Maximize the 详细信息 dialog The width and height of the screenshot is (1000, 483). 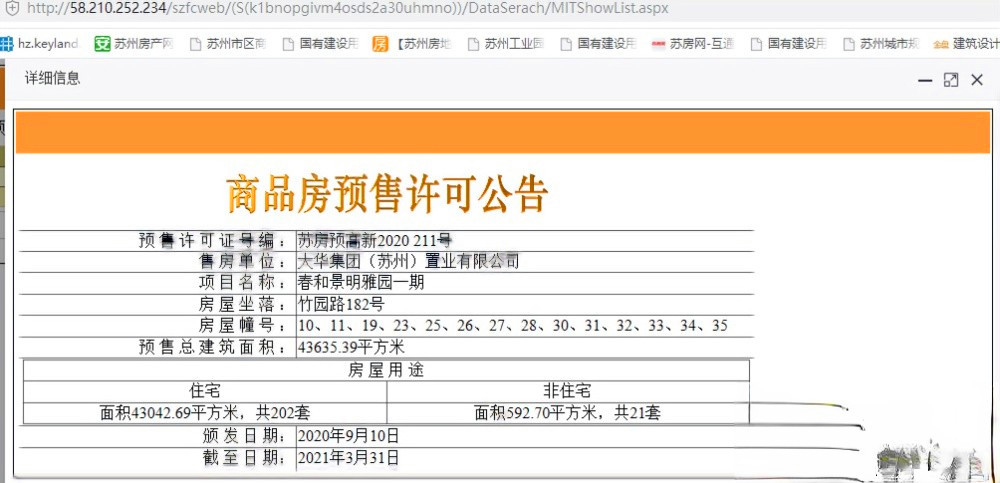point(951,80)
